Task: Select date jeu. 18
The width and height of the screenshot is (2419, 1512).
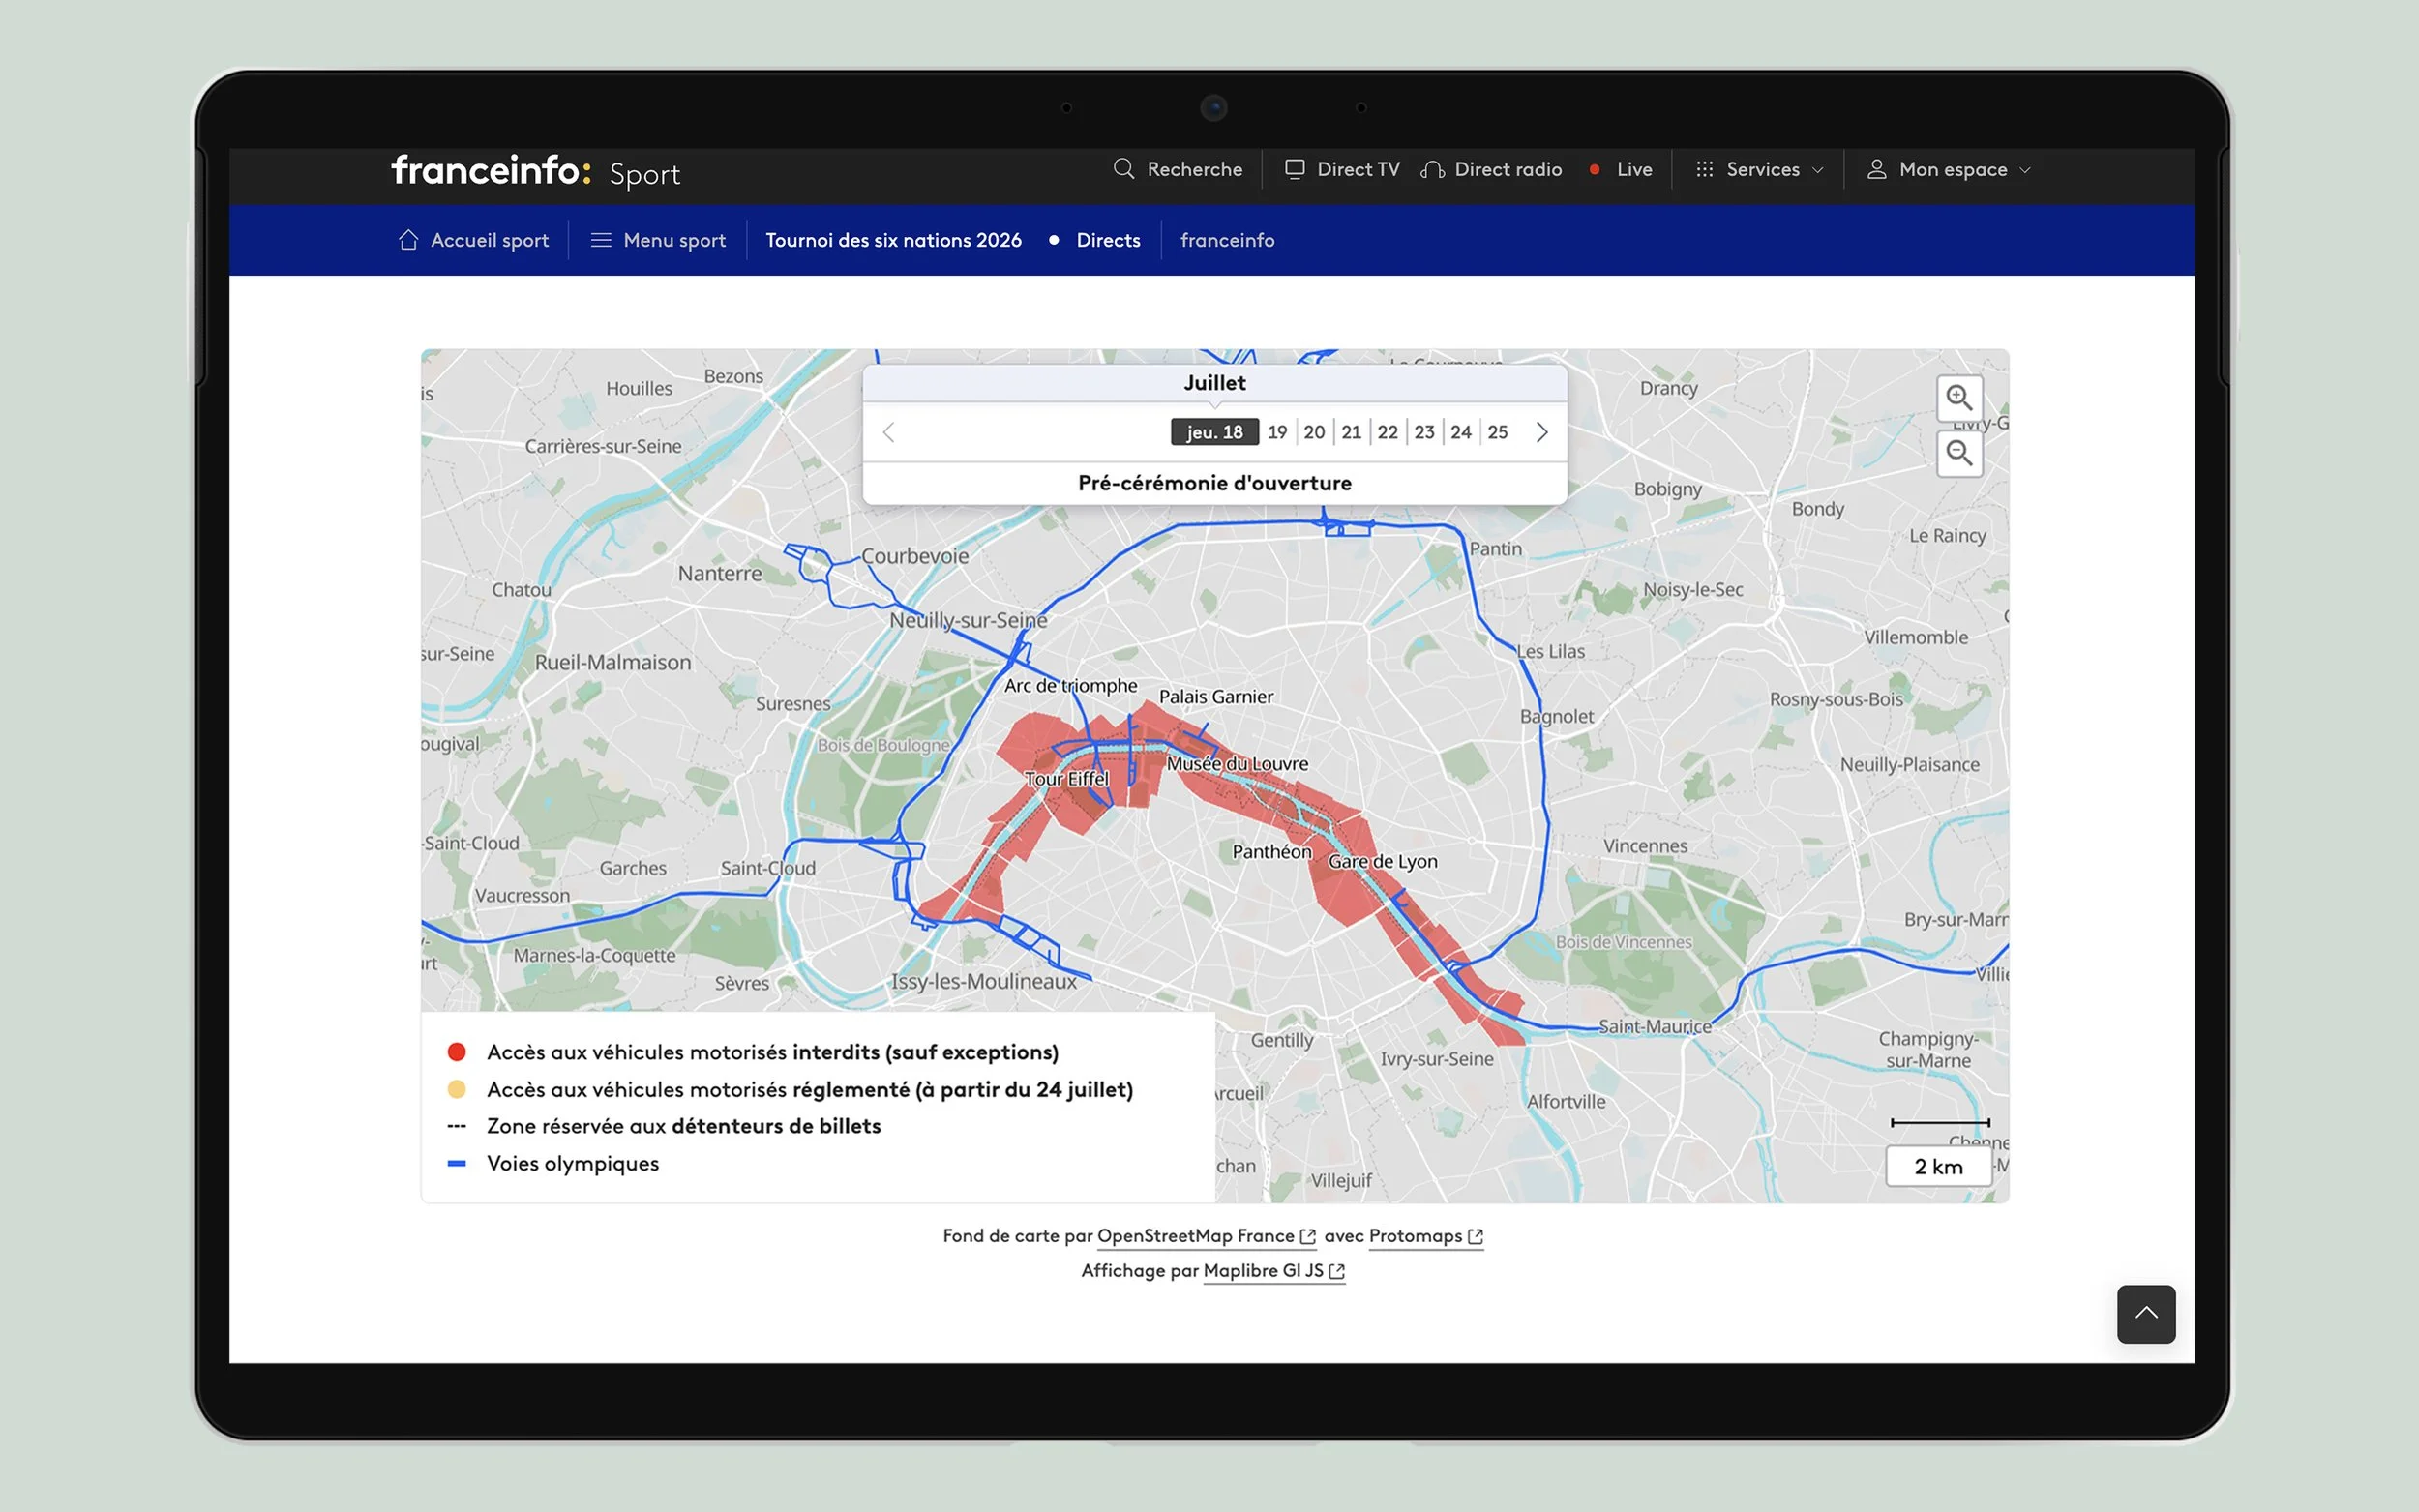Action: (1214, 432)
